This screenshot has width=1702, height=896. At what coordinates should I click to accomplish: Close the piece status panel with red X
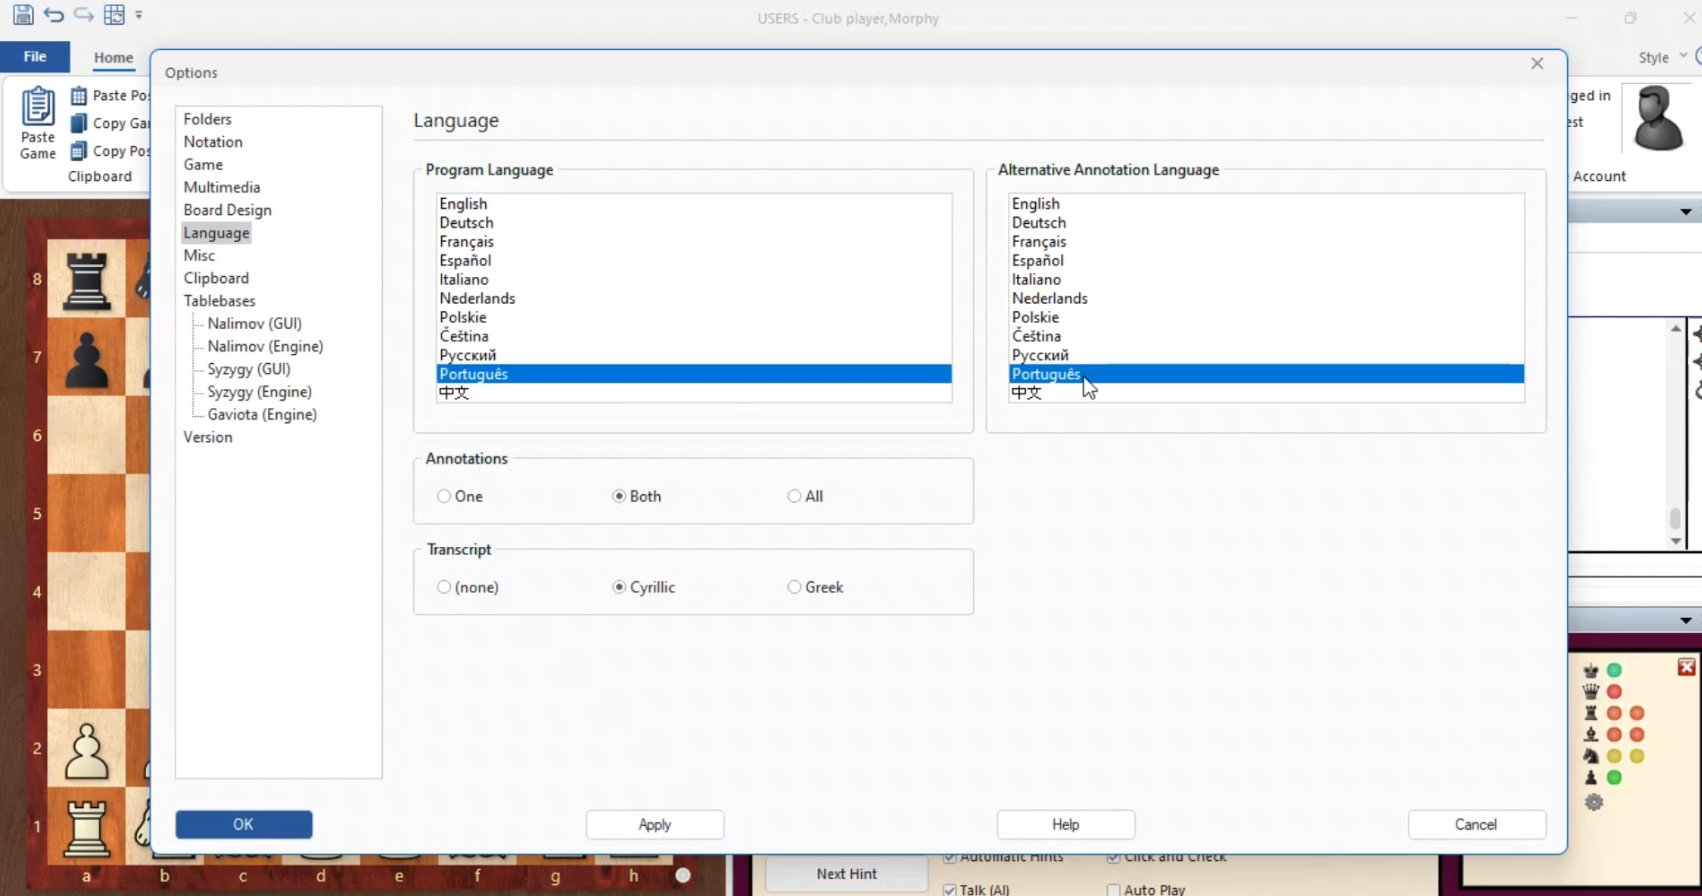[1686, 667]
